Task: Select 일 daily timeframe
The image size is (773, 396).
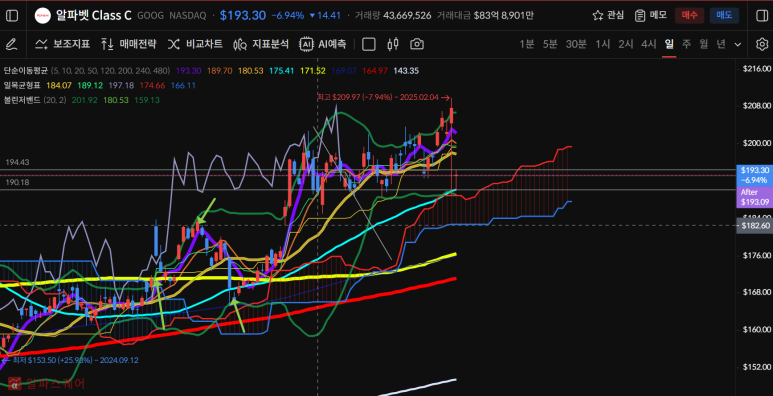Action: 669,45
